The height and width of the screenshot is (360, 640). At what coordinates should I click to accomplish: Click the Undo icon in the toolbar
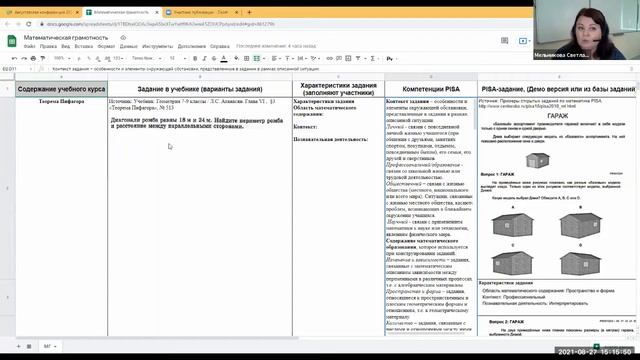click(14, 59)
